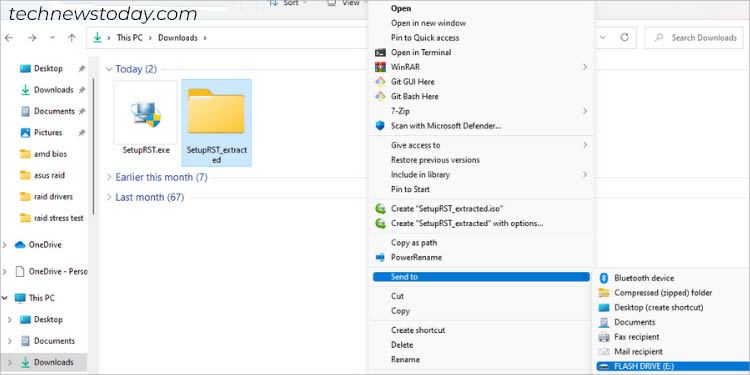Choose Pin to Start
This screenshot has width=750, height=375.
click(x=410, y=189)
